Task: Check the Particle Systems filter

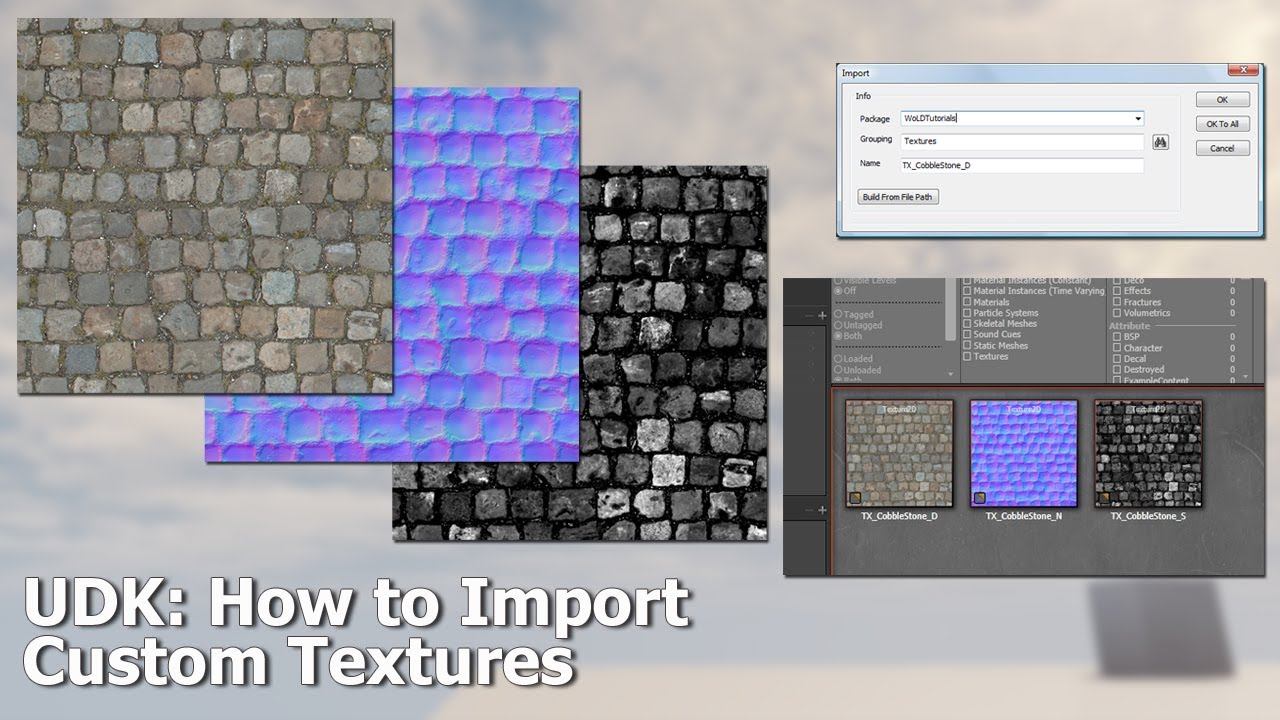Action: click(967, 313)
